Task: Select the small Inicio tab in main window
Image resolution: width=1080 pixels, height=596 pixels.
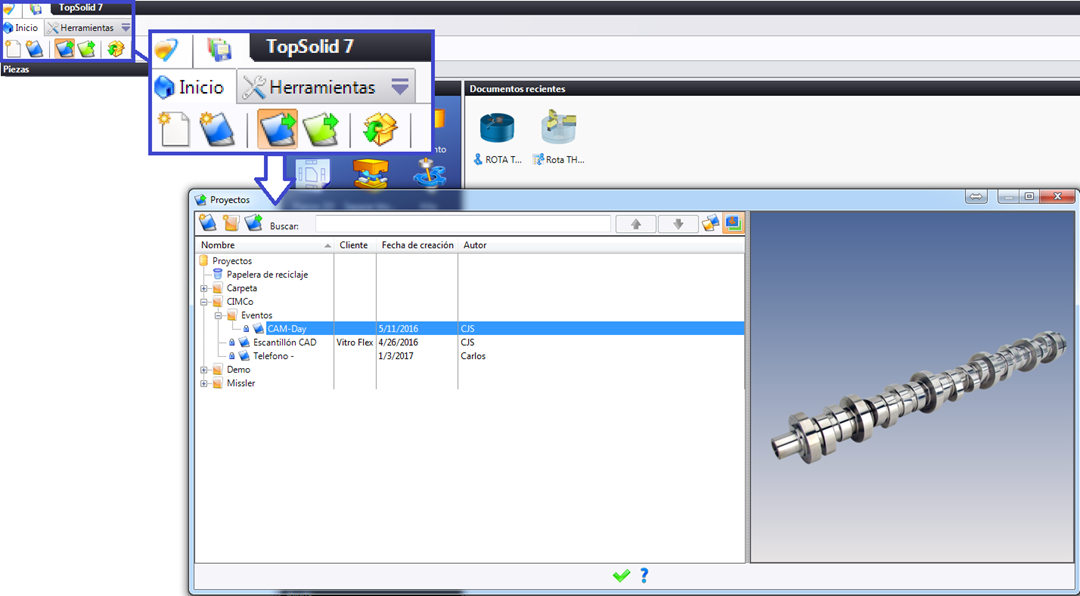Action: click(21, 28)
